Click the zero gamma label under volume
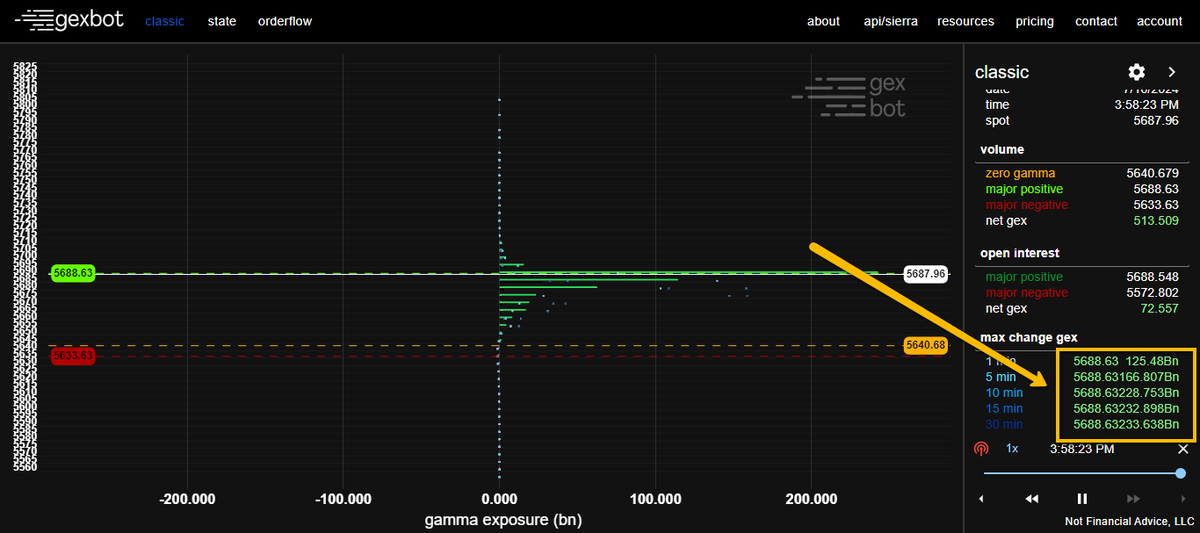Screen dimensions: 1200x533 coord(1019,173)
